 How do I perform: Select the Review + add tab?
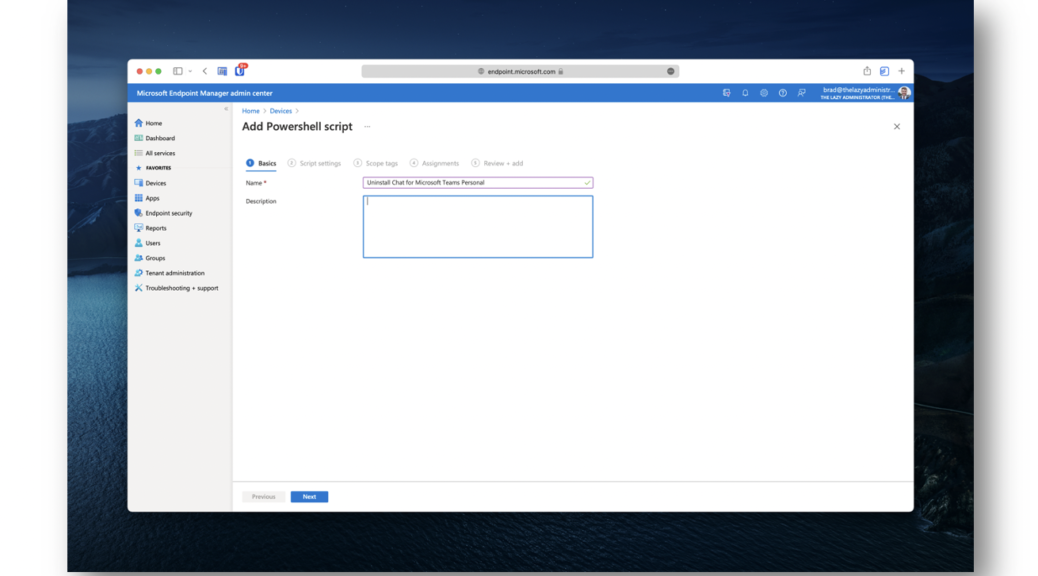(x=497, y=164)
